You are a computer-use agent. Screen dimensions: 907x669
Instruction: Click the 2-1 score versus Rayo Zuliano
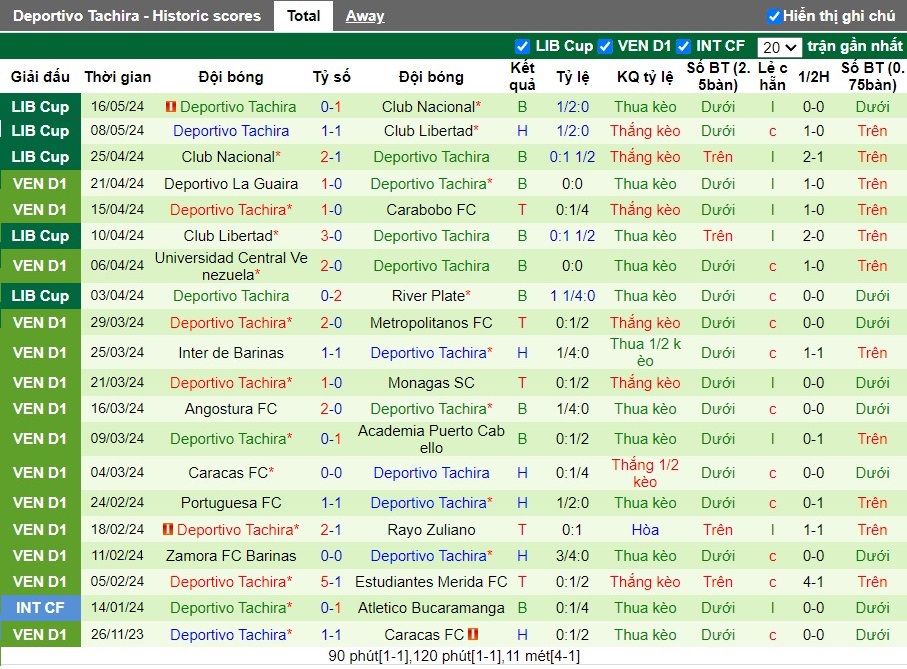pyautogui.click(x=331, y=530)
